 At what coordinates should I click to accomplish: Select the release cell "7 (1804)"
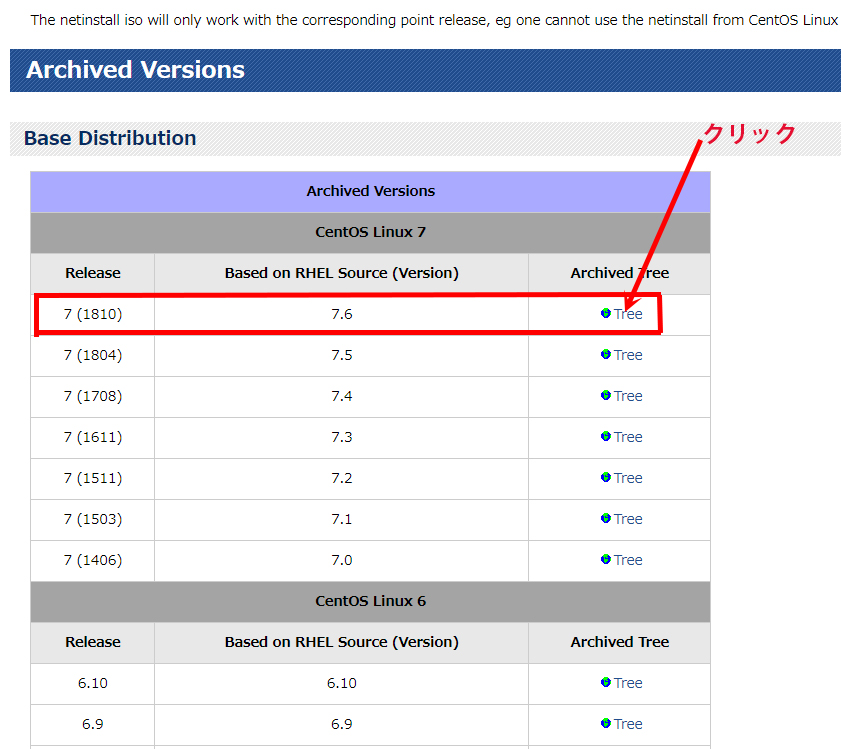point(93,355)
